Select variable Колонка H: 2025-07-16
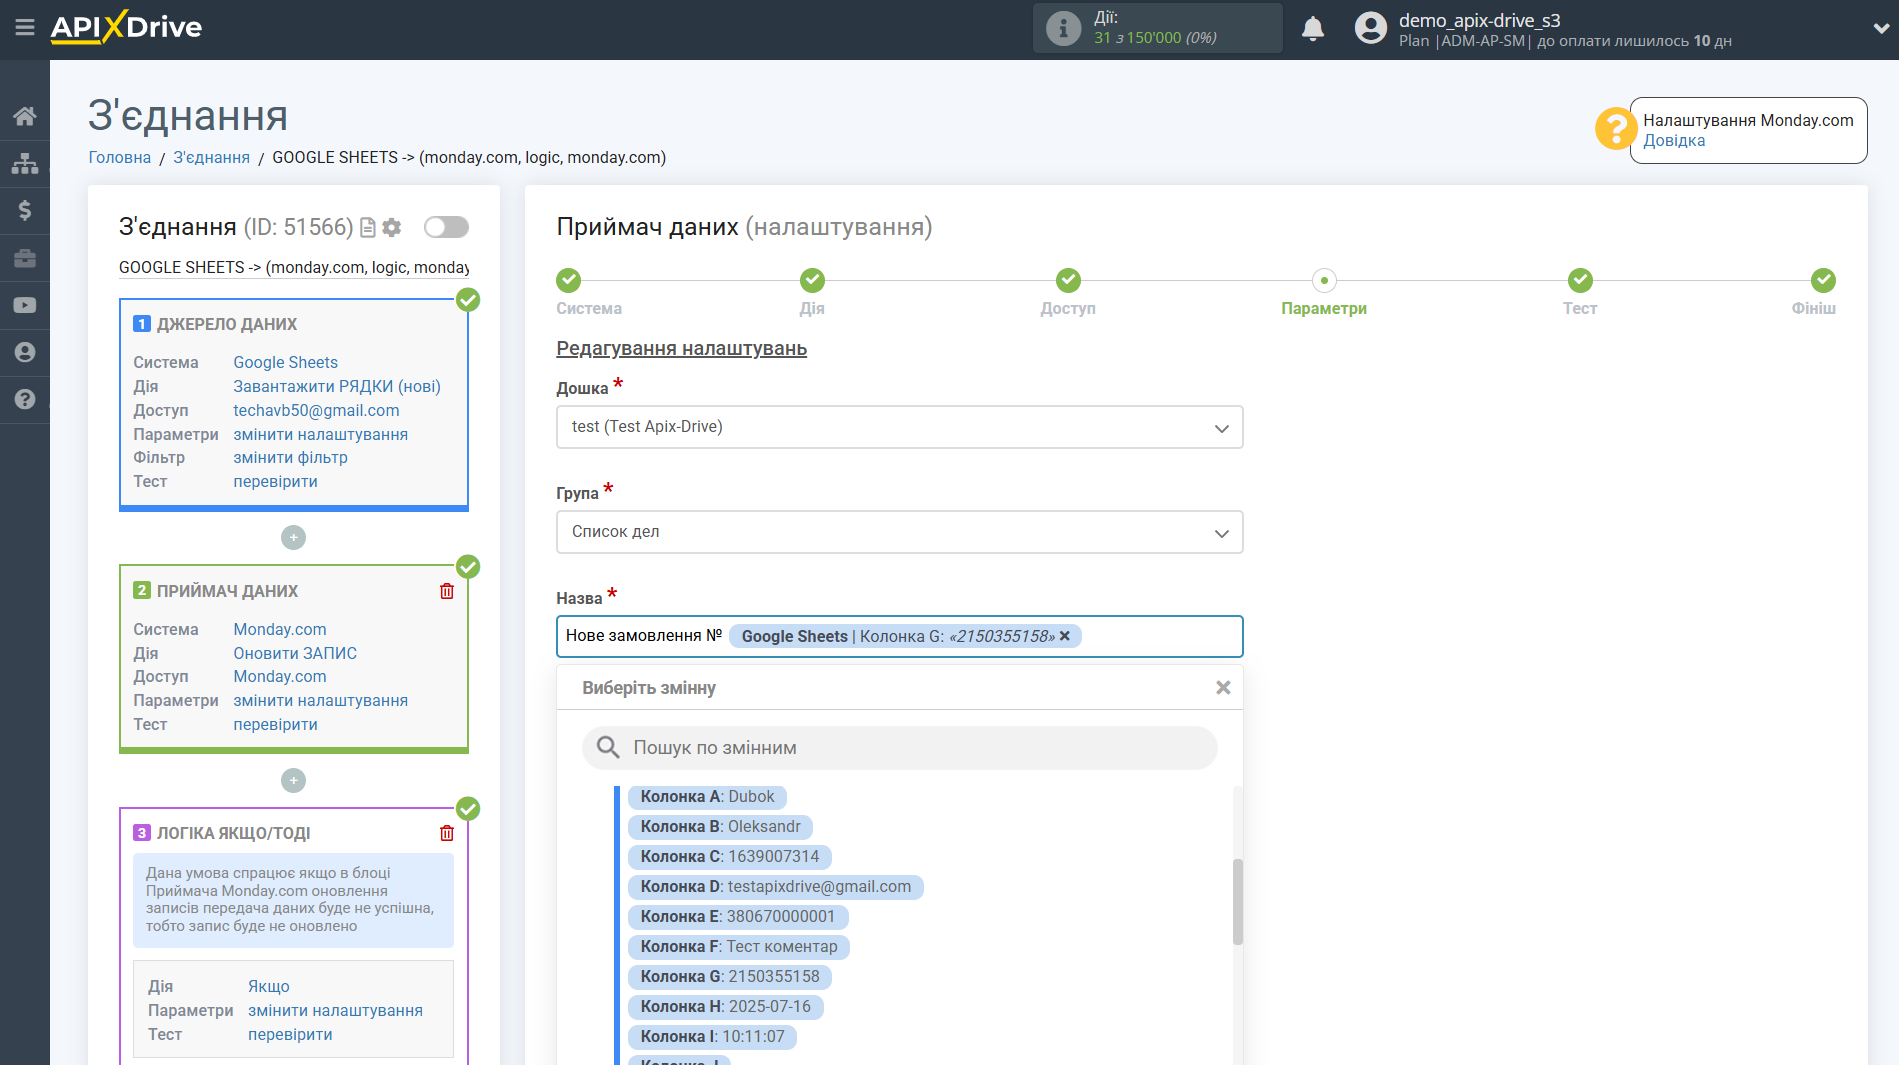Screen dimensions: 1899x1065 (x=725, y=1007)
